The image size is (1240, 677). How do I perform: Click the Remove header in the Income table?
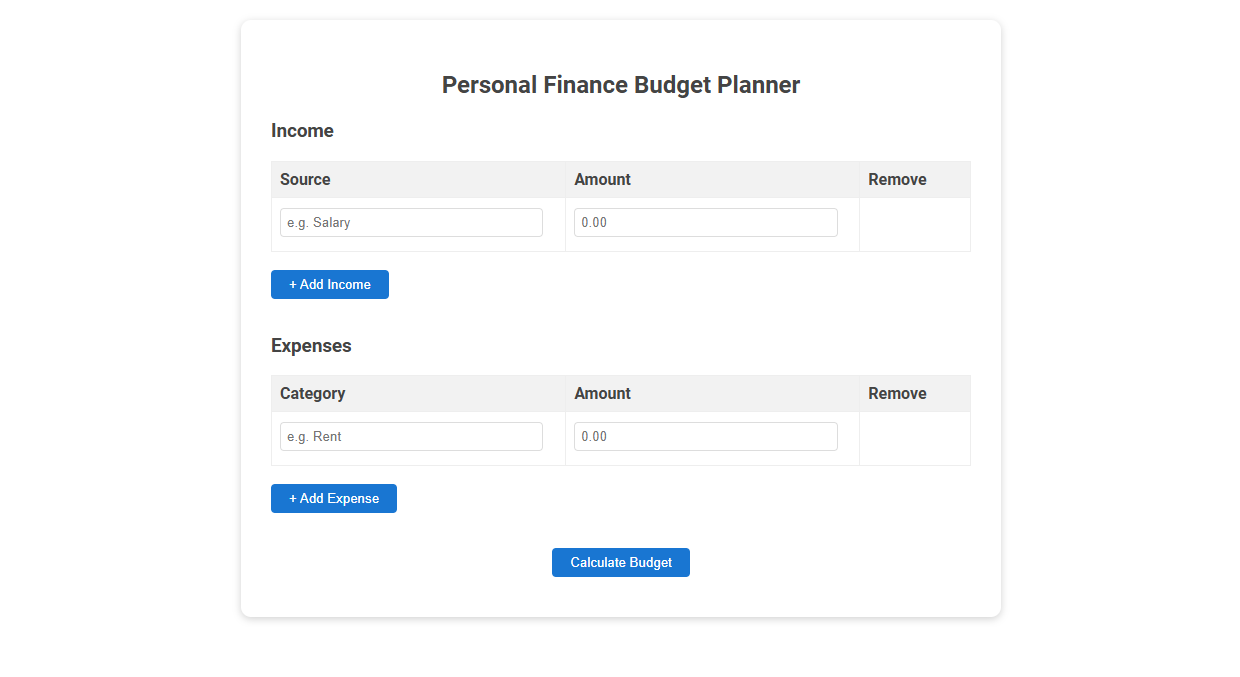897,179
